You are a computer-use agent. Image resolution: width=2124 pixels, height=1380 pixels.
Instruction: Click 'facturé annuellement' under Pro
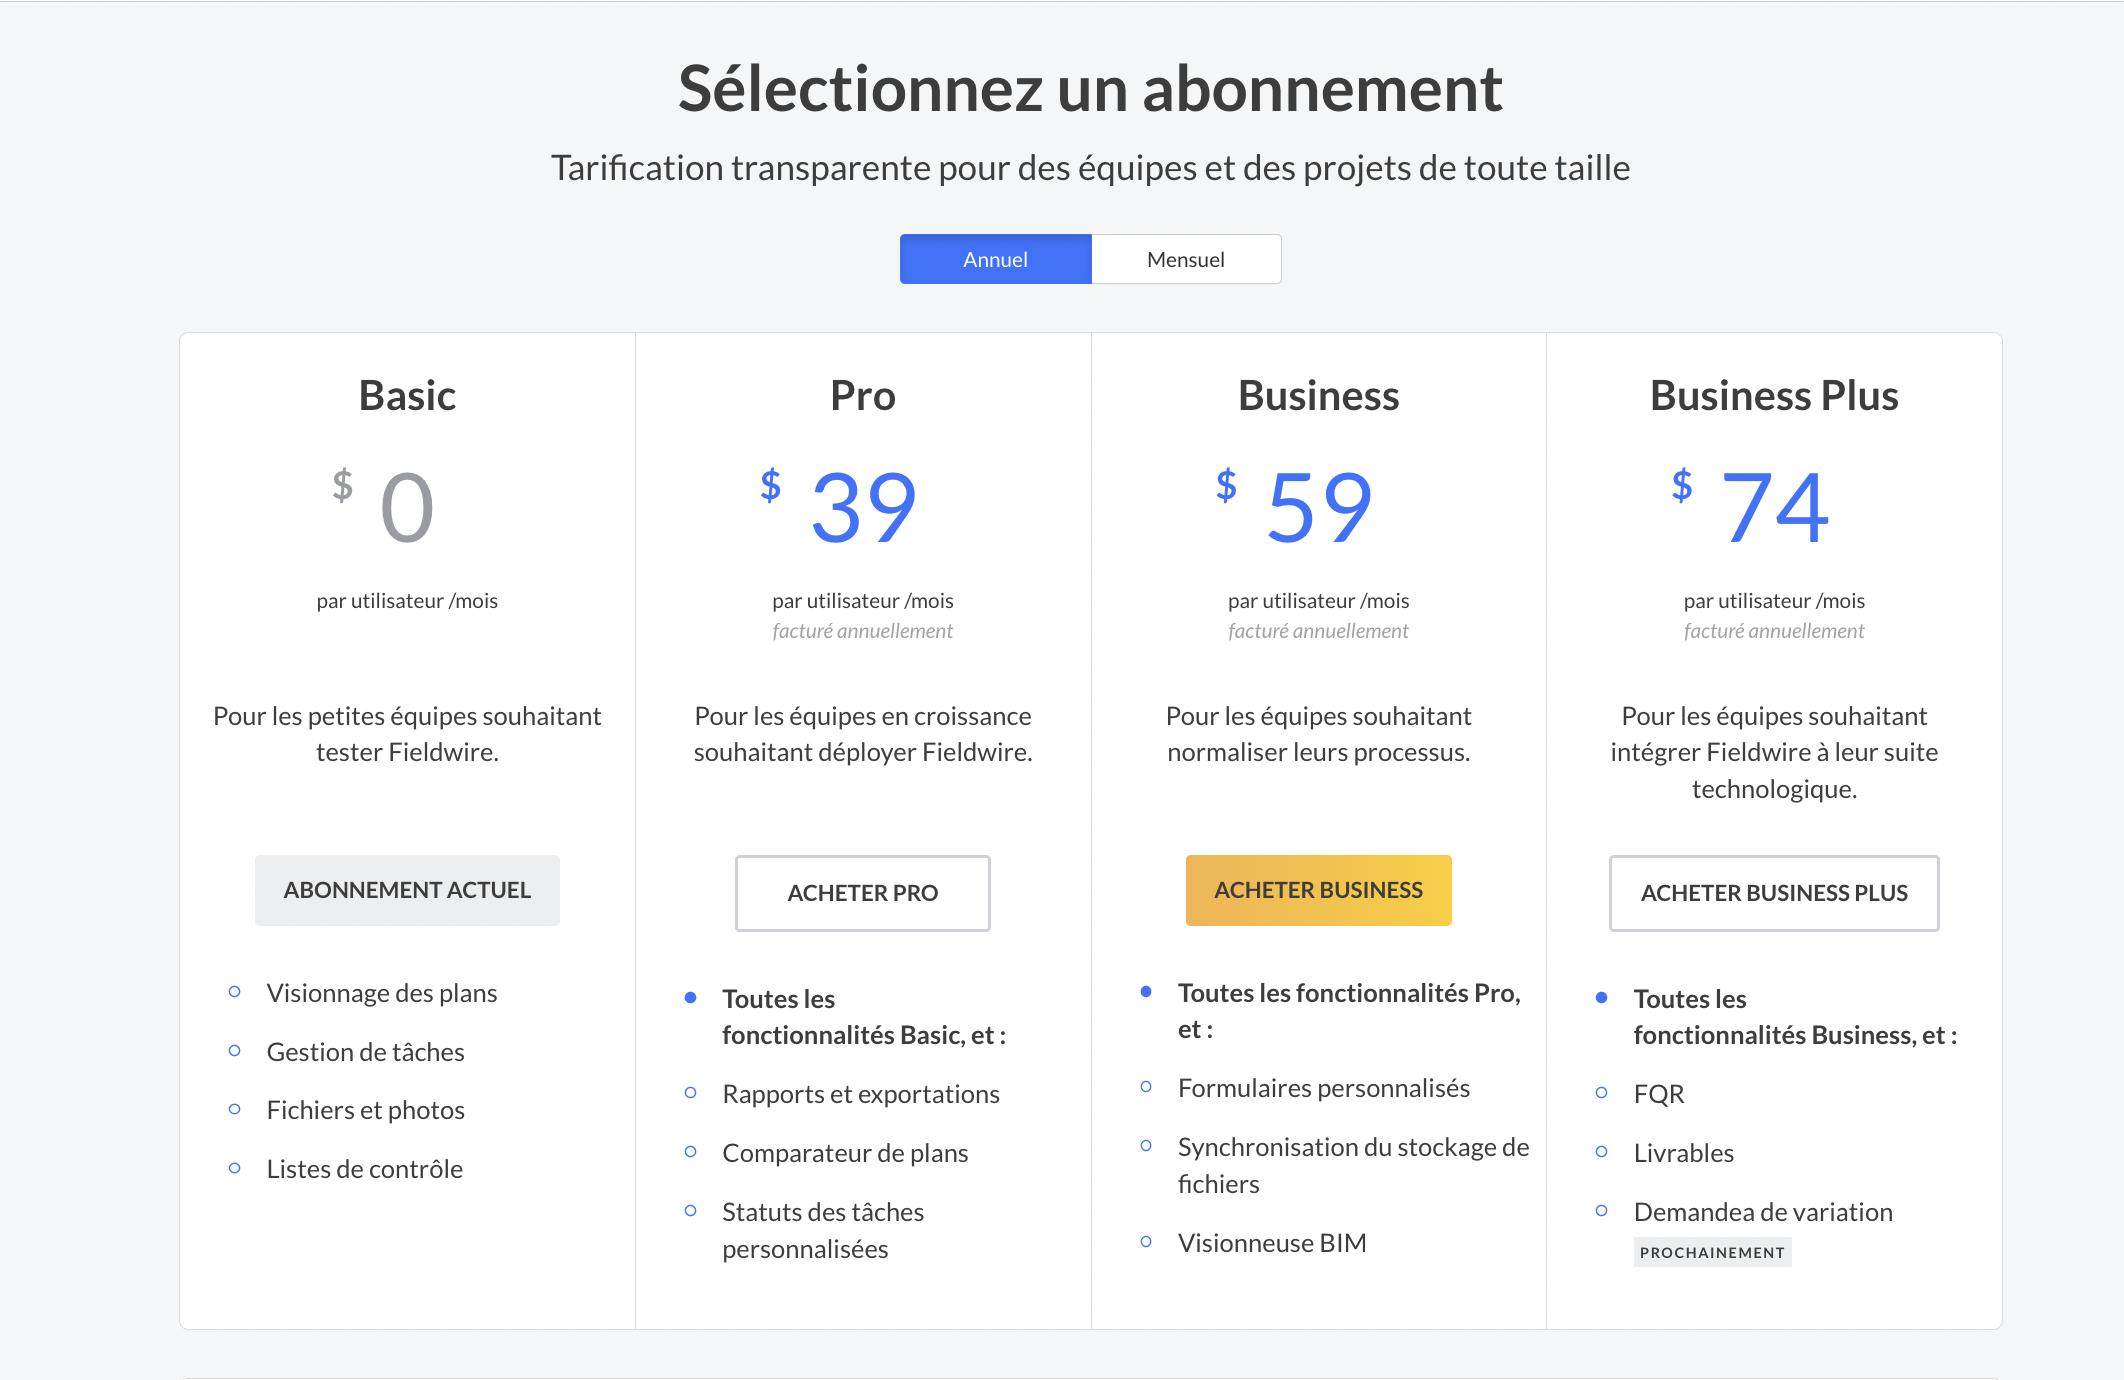(x=863, y=631)
